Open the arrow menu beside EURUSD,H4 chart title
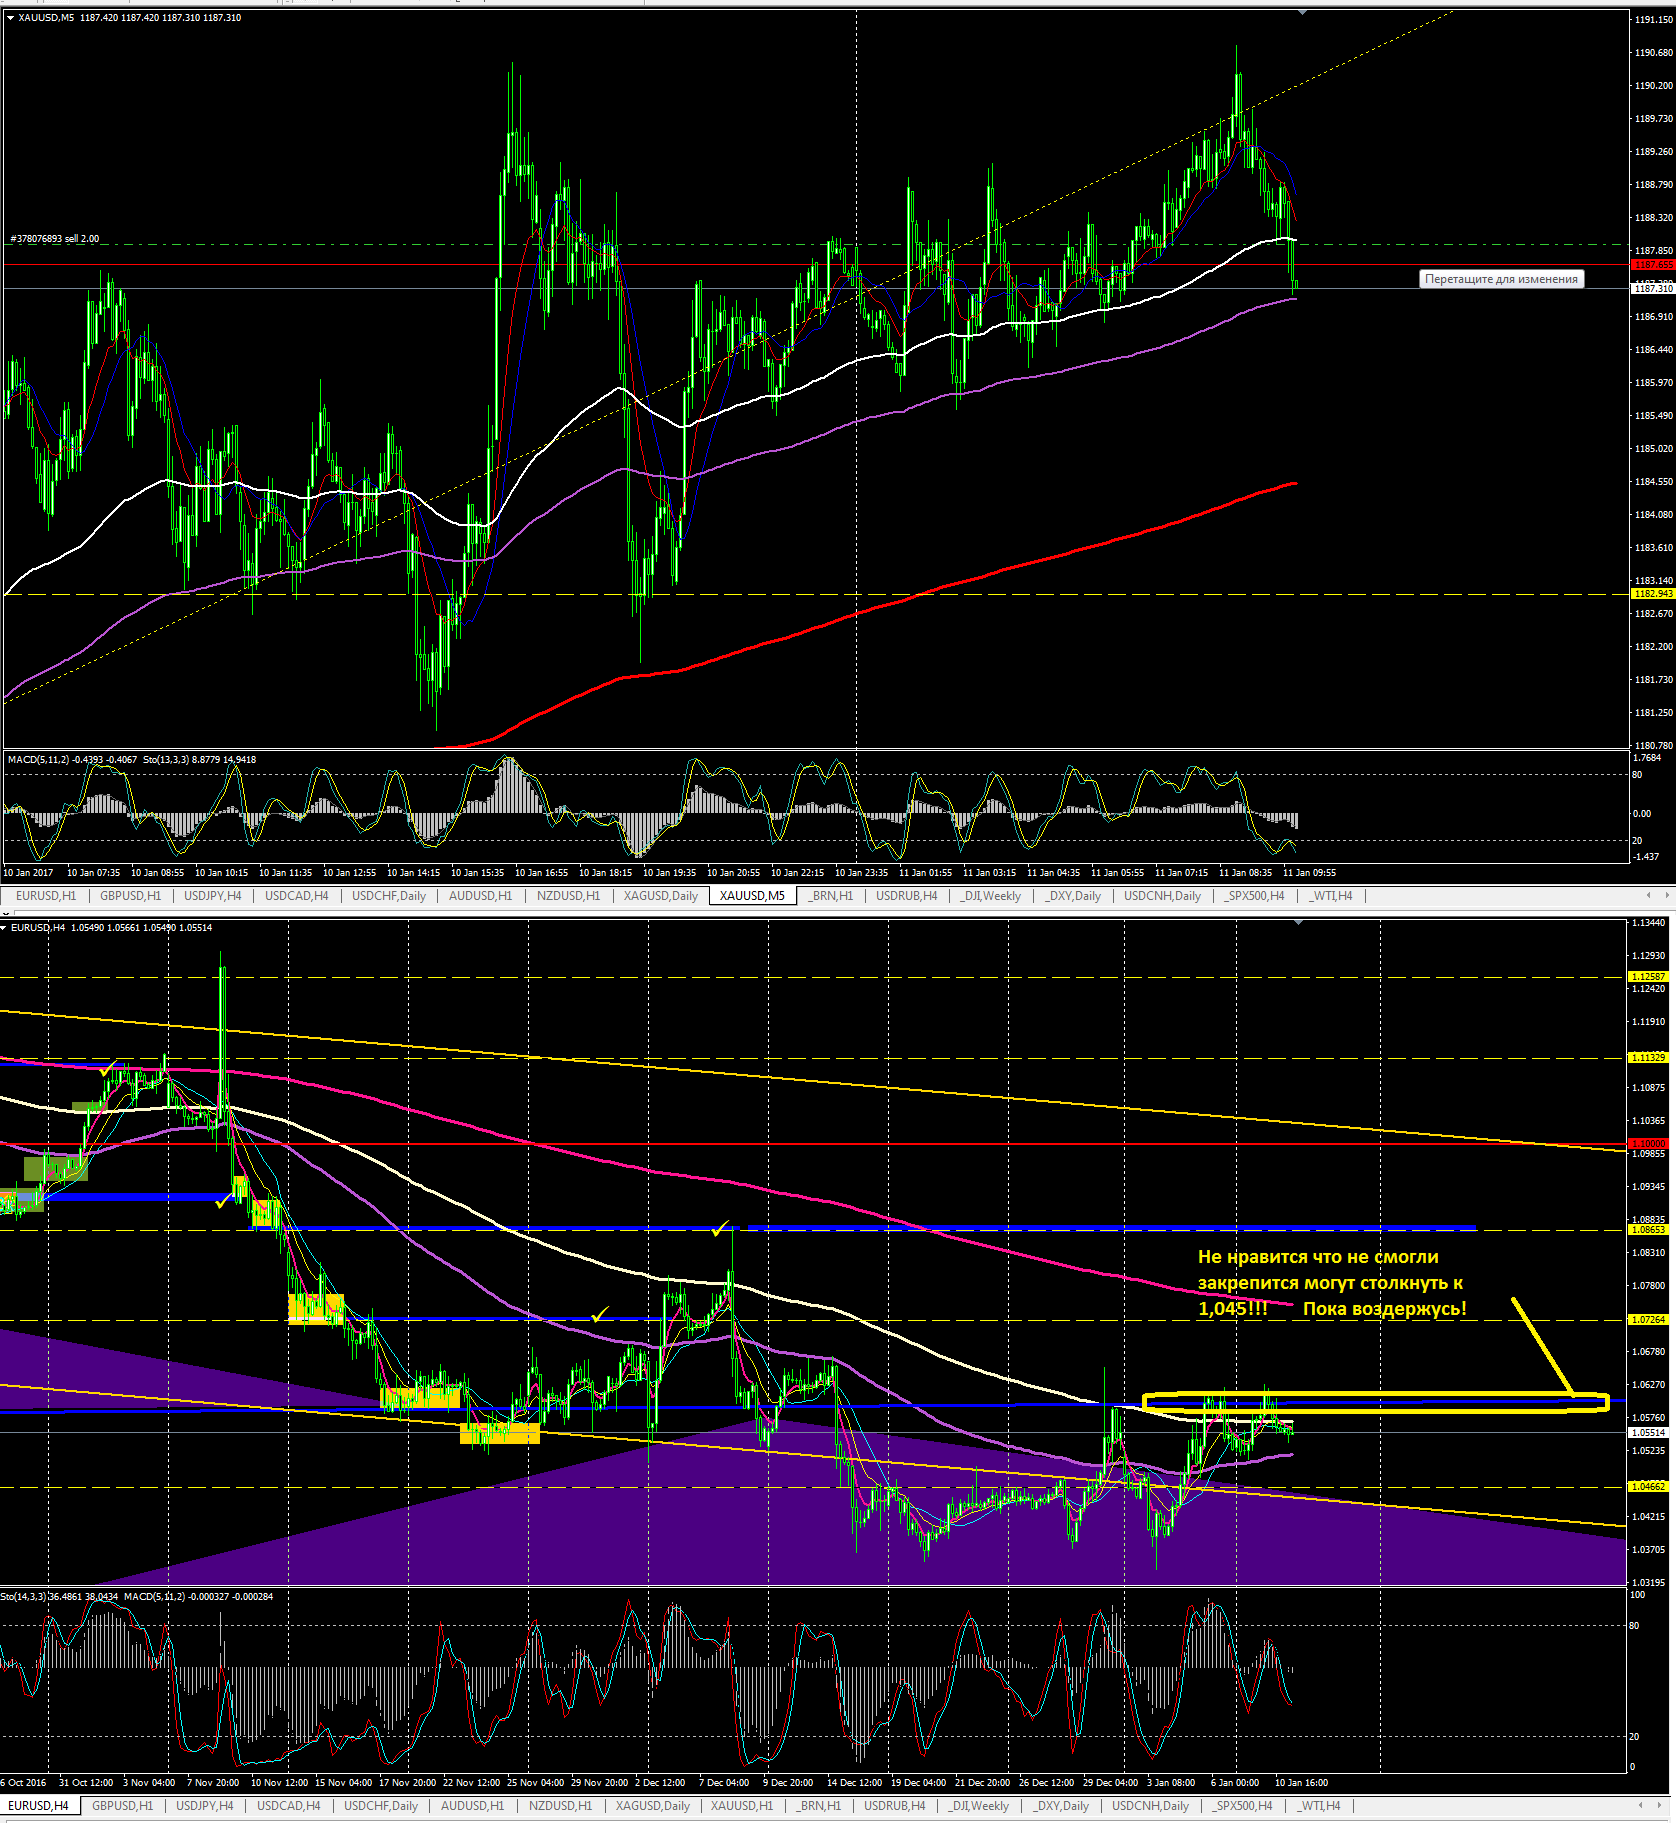This screenshot has width=1676, height=1824. click(5, 928)
